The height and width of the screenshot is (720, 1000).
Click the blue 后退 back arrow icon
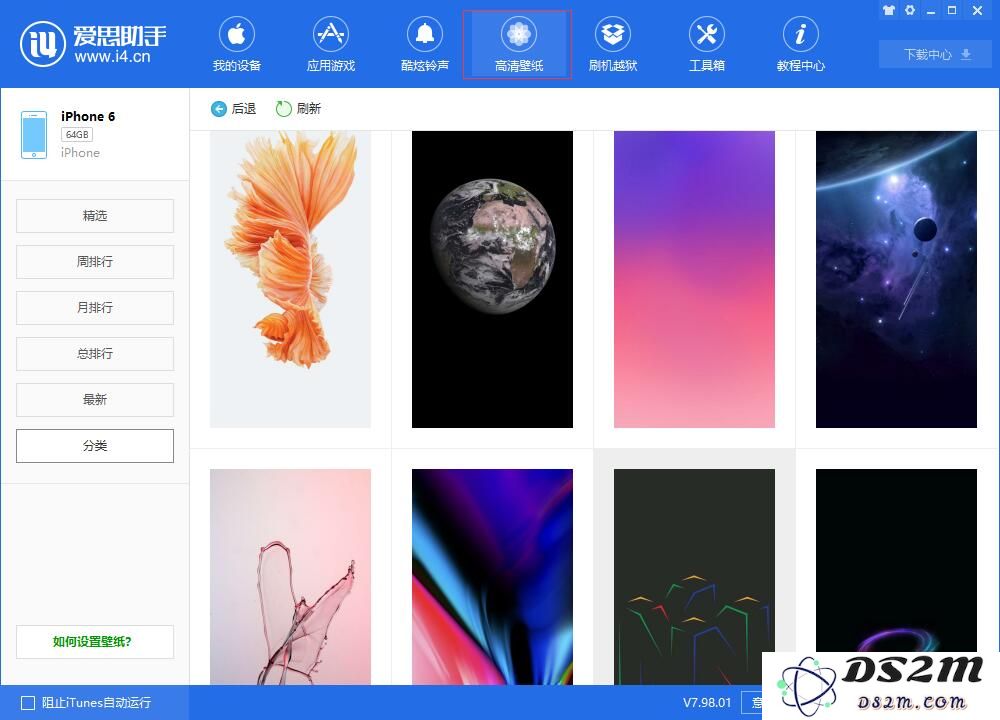click(219, 109)
